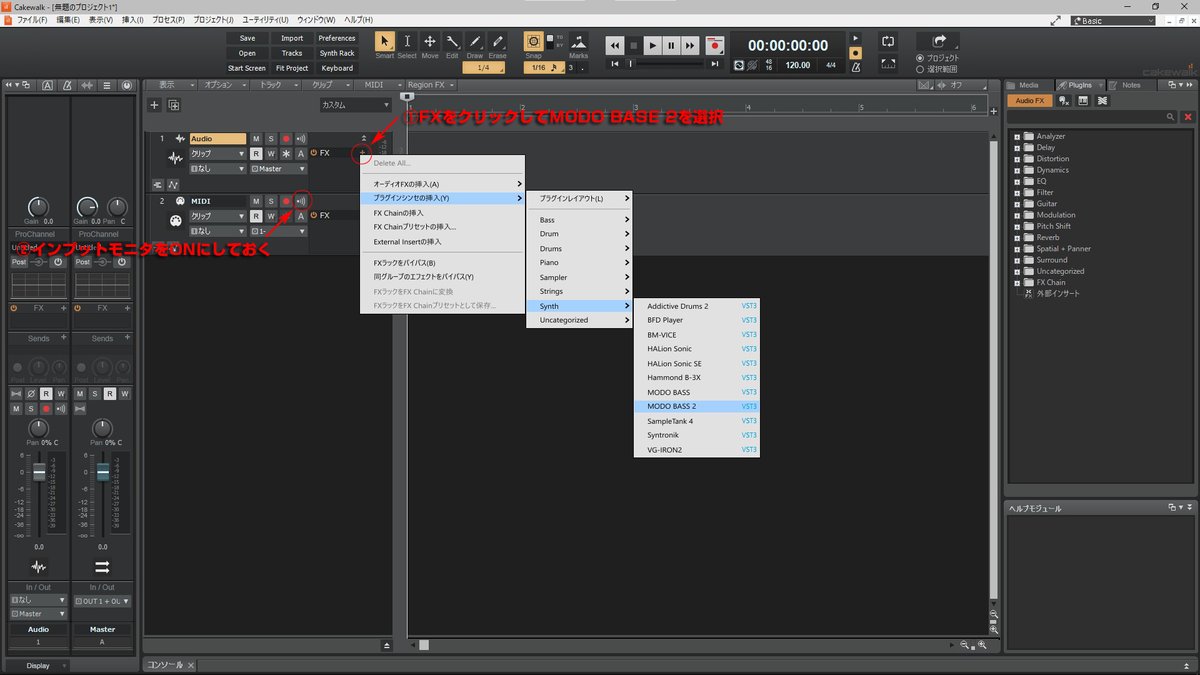
Task: Start playback with the Play button
Action: click(x=652, y=45)
